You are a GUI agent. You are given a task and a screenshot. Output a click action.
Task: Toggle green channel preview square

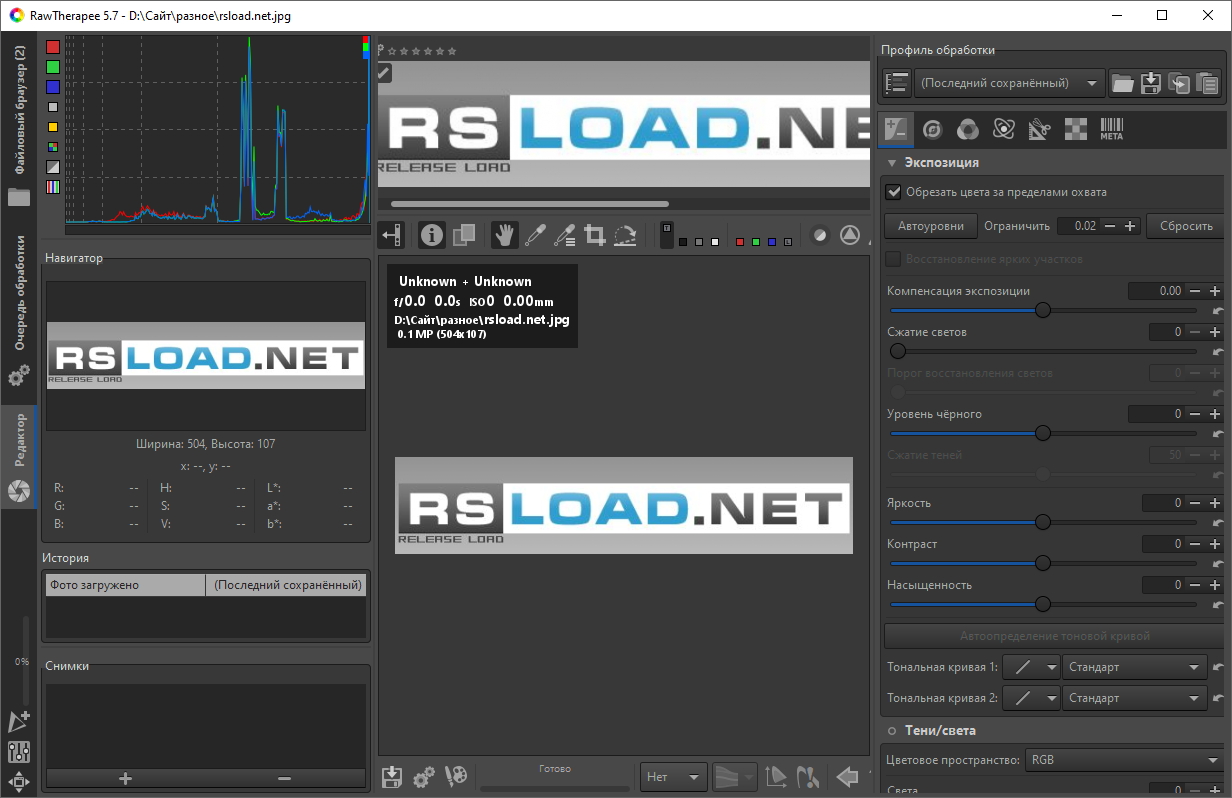pos(756,242)
